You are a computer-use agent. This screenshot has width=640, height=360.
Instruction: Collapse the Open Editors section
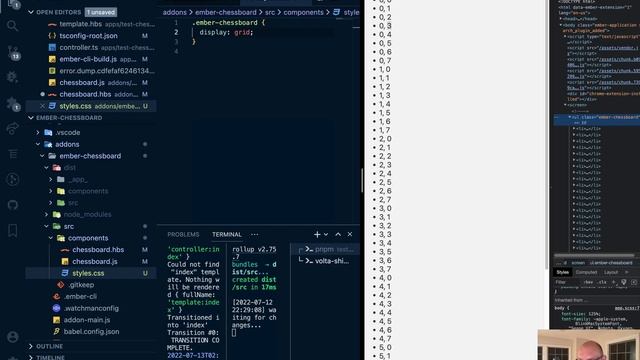tap(31, 12)
